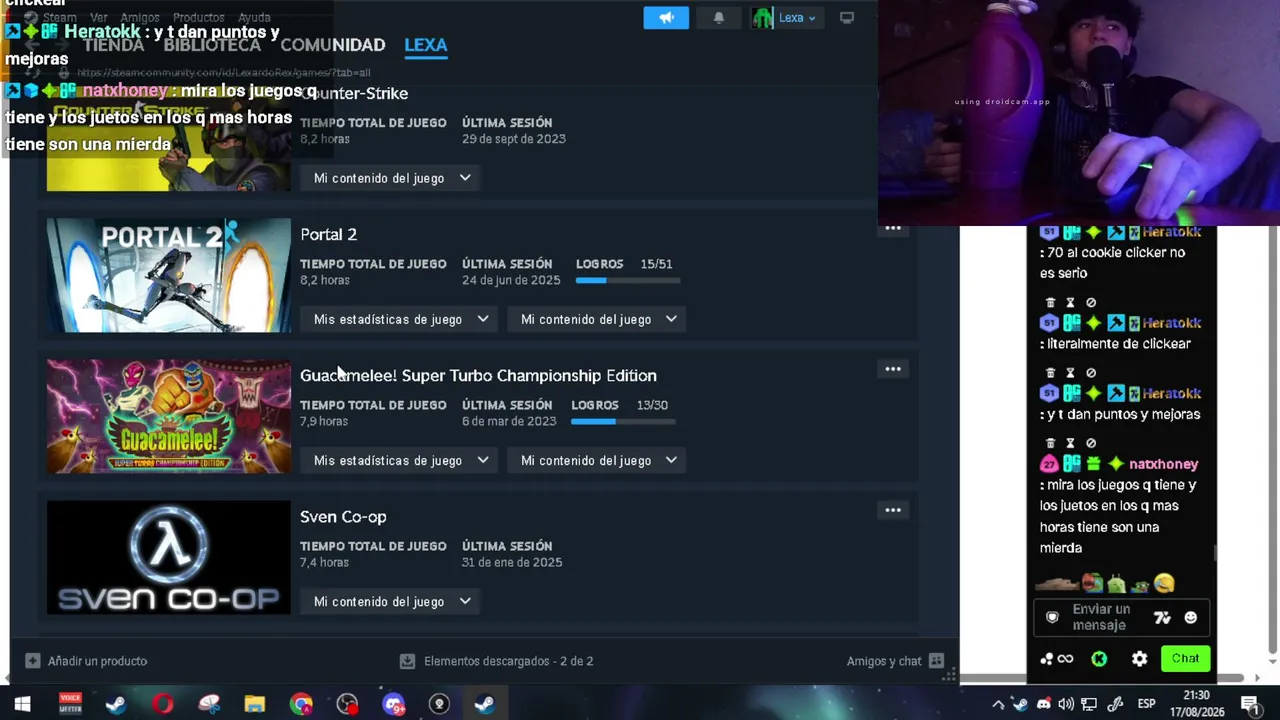Open the Lexa account dropdown
Image resolution: width=1280 pixels, height=720 pixels.
point(785,18)
